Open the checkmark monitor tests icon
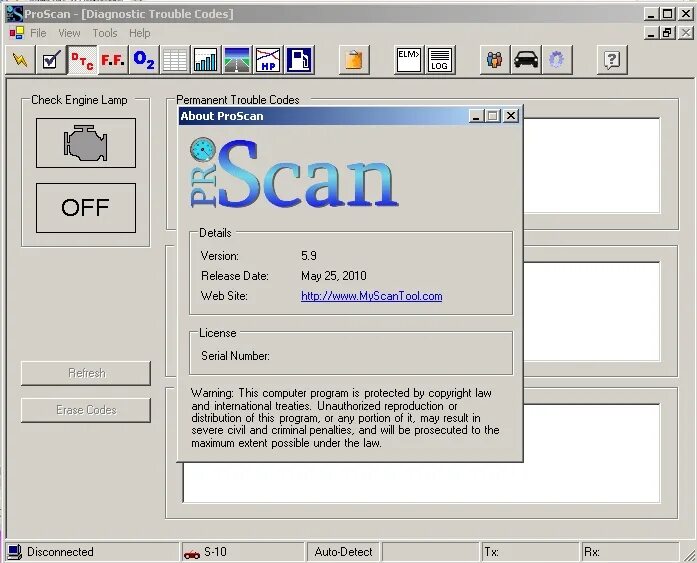The height and width of the screenshot is (563, 697). click(51, 60)
